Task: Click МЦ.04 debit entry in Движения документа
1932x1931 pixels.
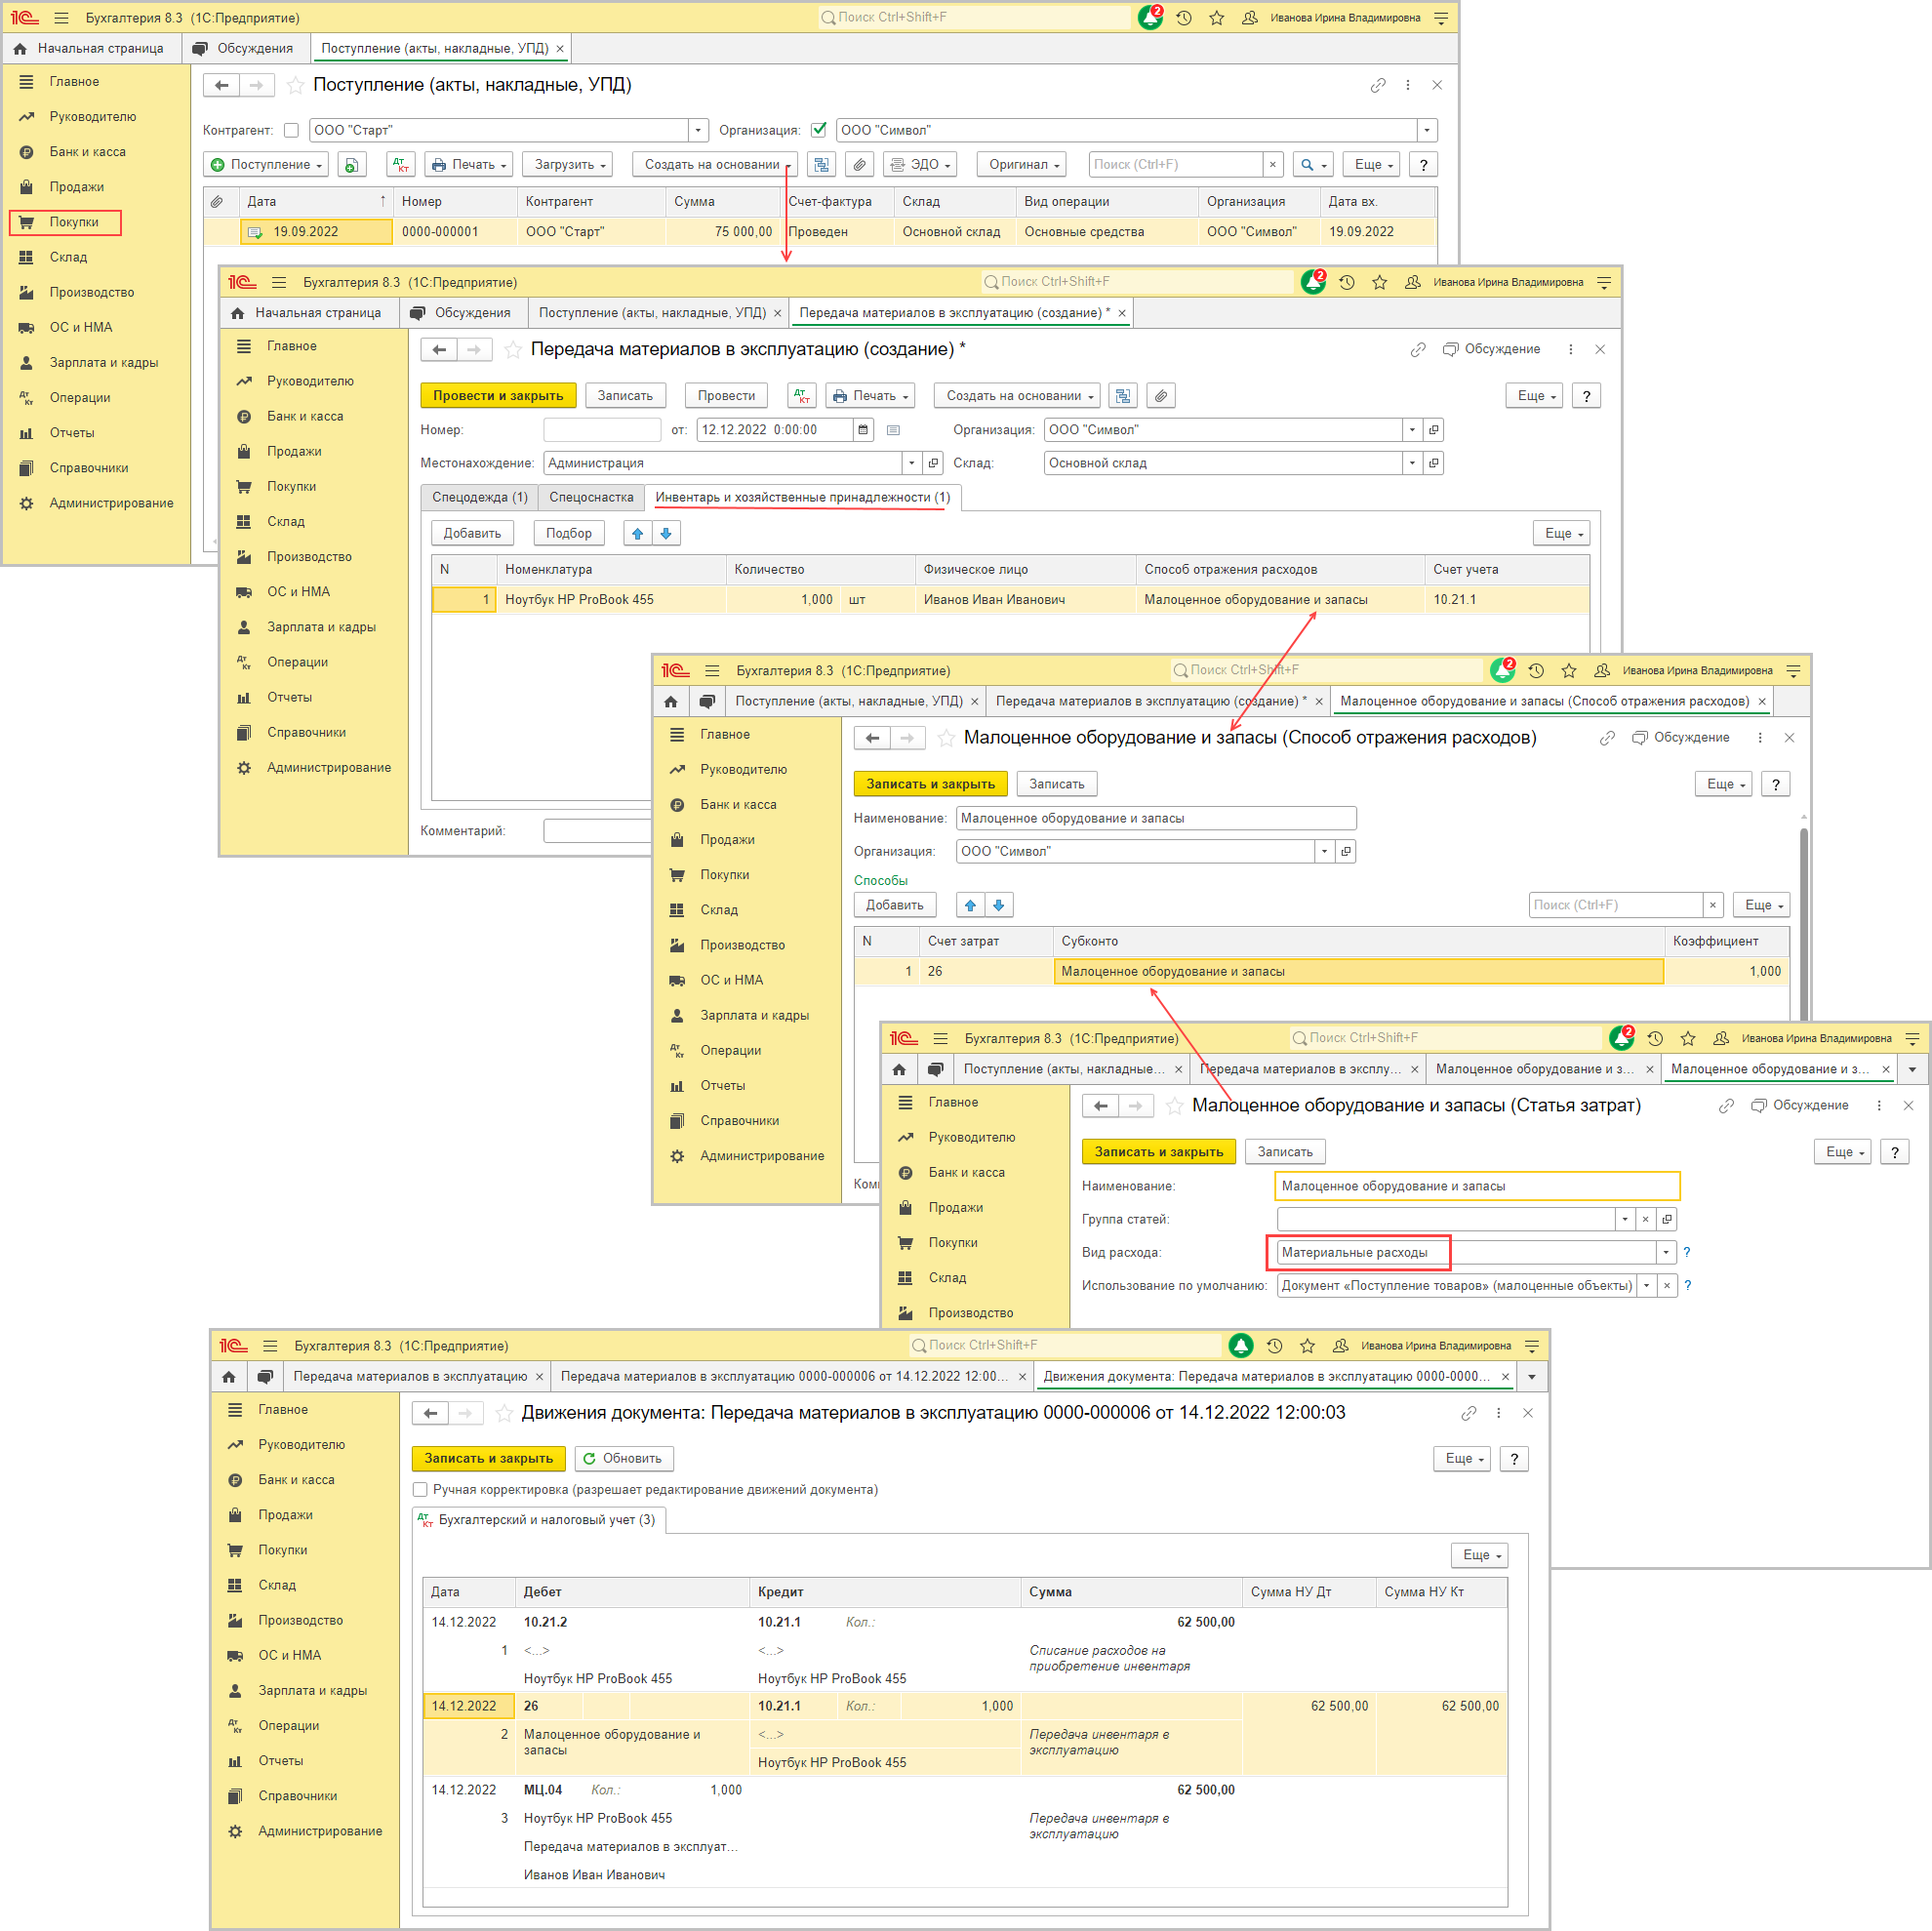Action: 543,1789
